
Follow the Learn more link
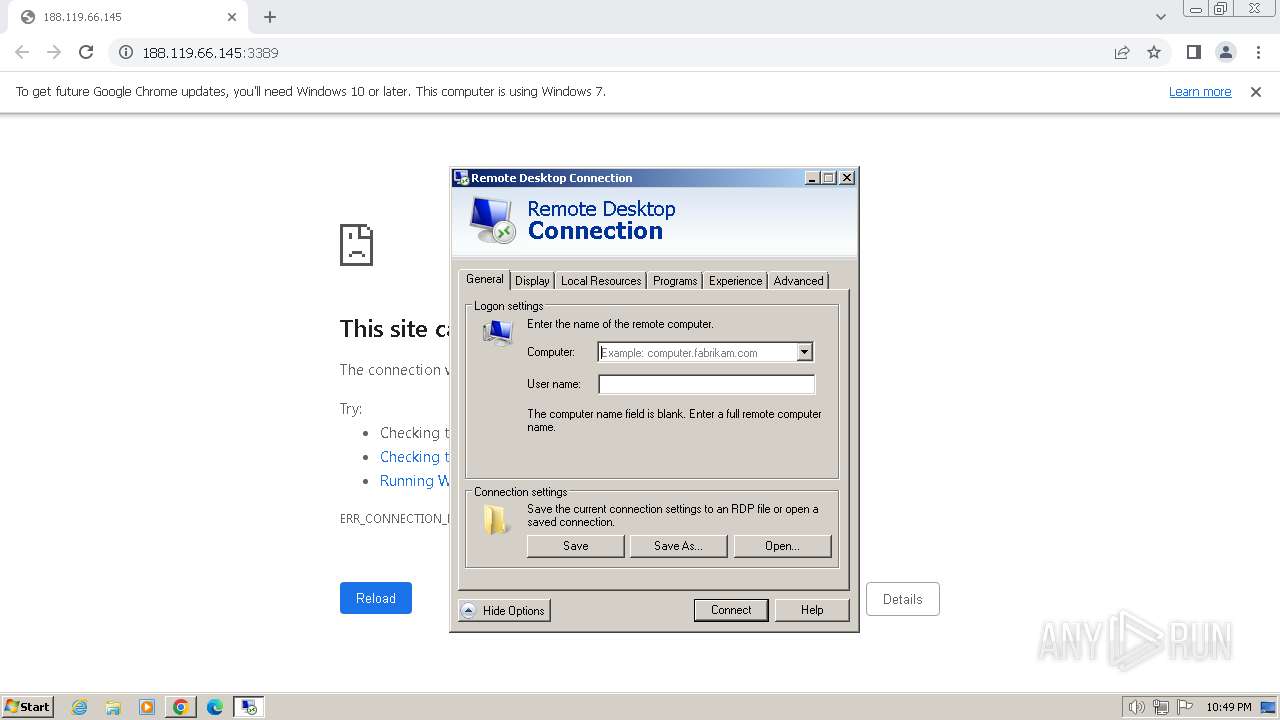pos(1200,92)
